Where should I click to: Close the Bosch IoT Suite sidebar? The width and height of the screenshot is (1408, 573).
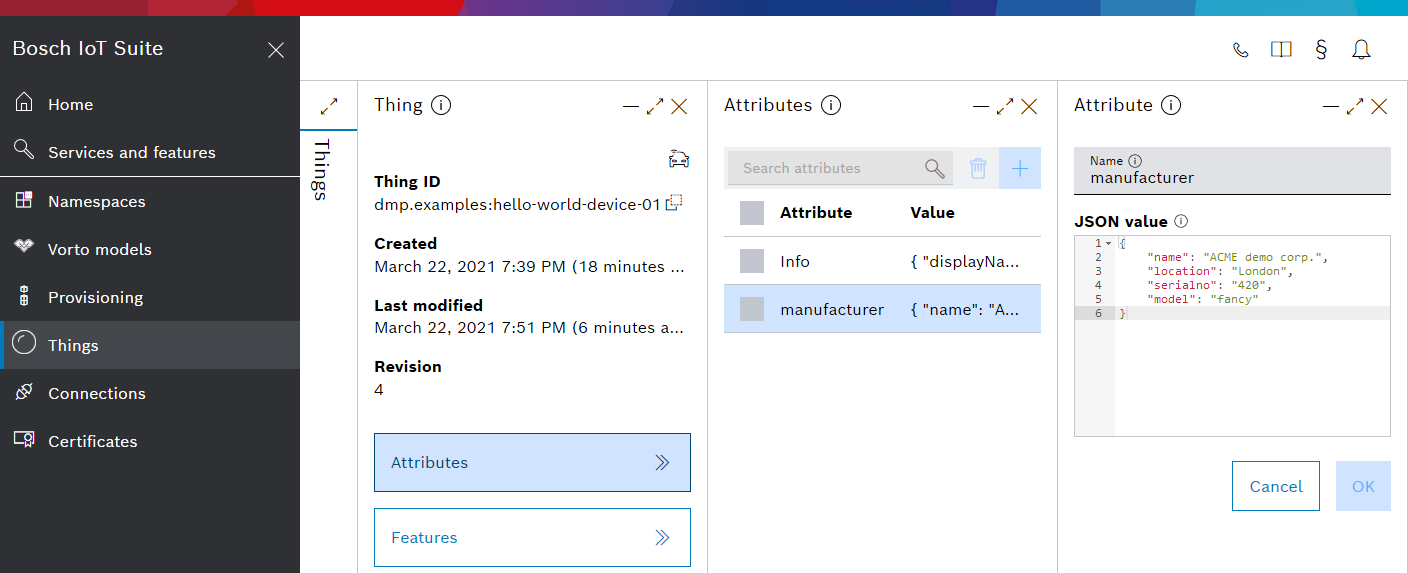276,50
